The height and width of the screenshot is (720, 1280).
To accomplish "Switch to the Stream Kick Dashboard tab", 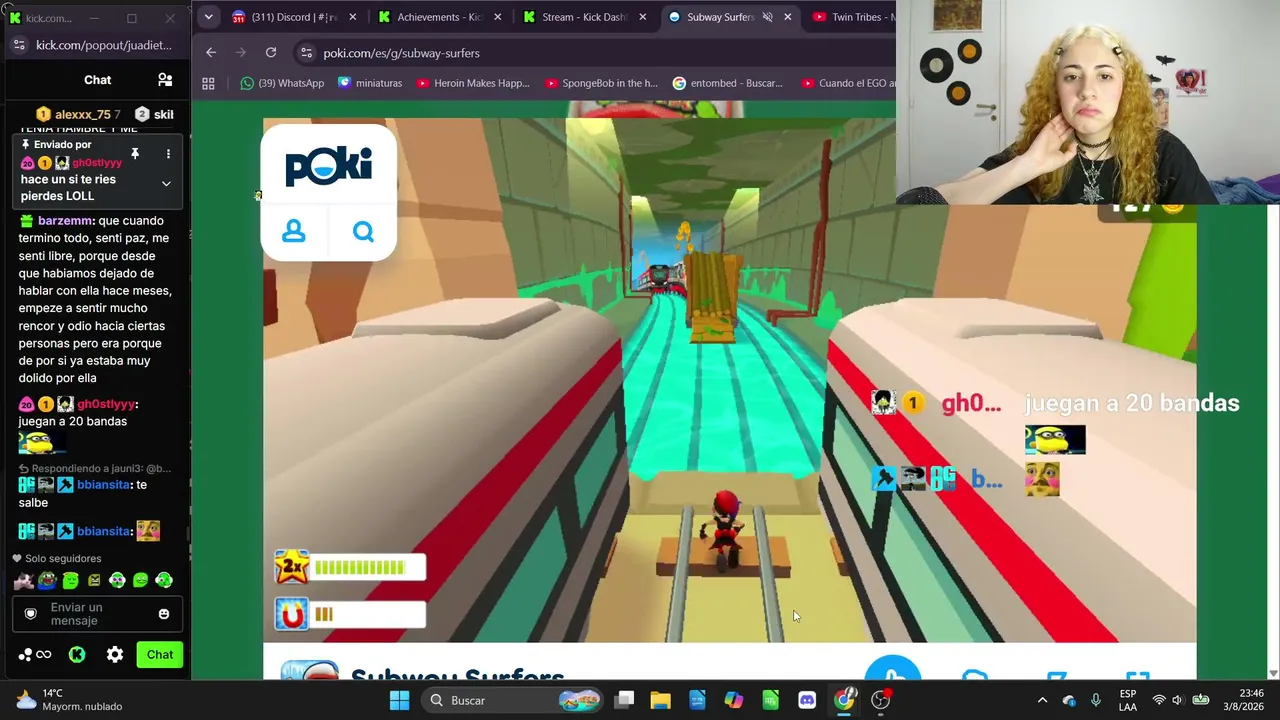I will tap(584, 17).
